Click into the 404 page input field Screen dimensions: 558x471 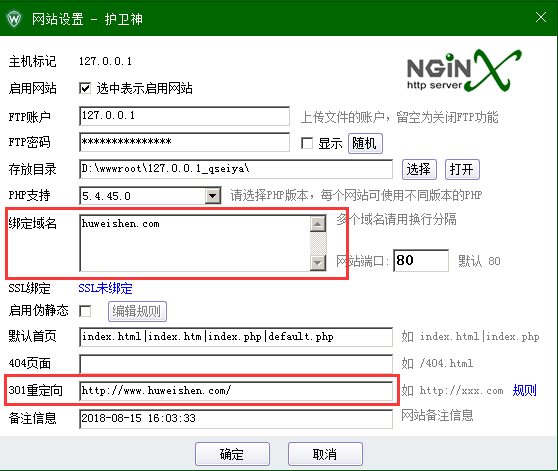tap(236, 364)
